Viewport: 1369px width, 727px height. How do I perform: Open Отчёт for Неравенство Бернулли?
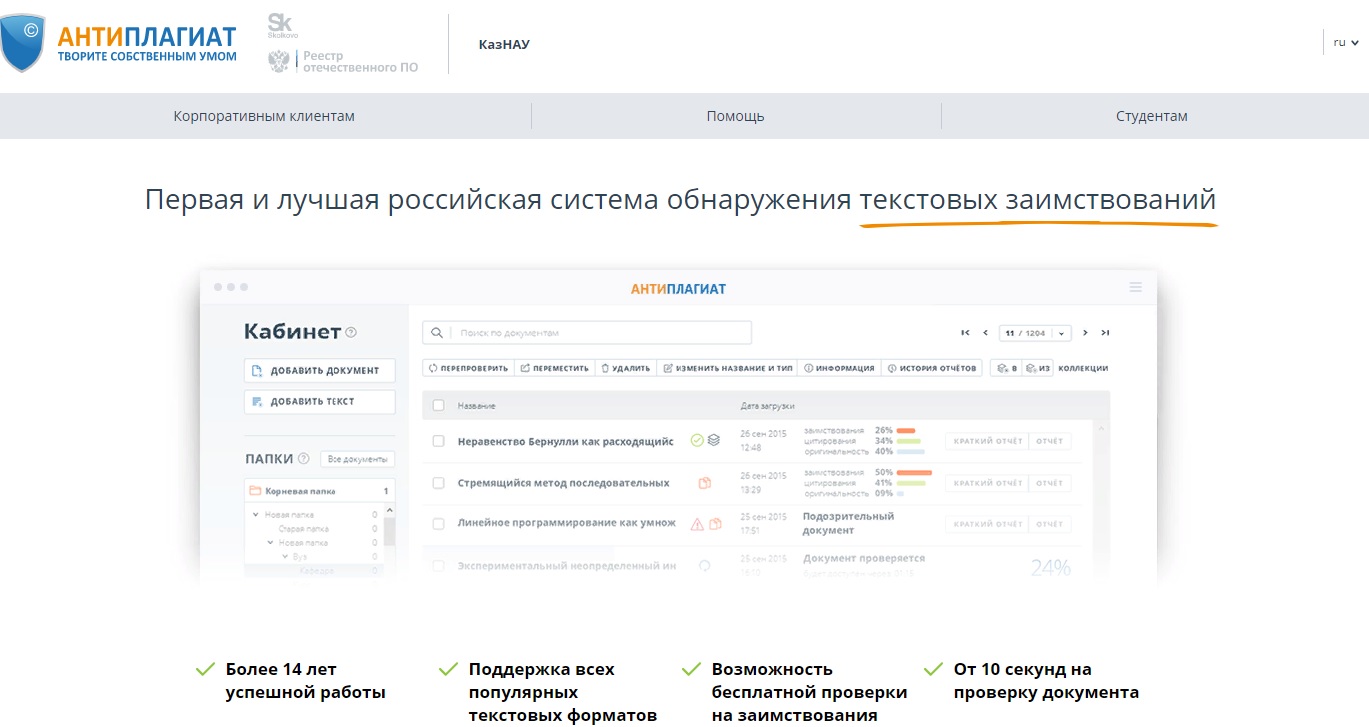(1049, 441)
